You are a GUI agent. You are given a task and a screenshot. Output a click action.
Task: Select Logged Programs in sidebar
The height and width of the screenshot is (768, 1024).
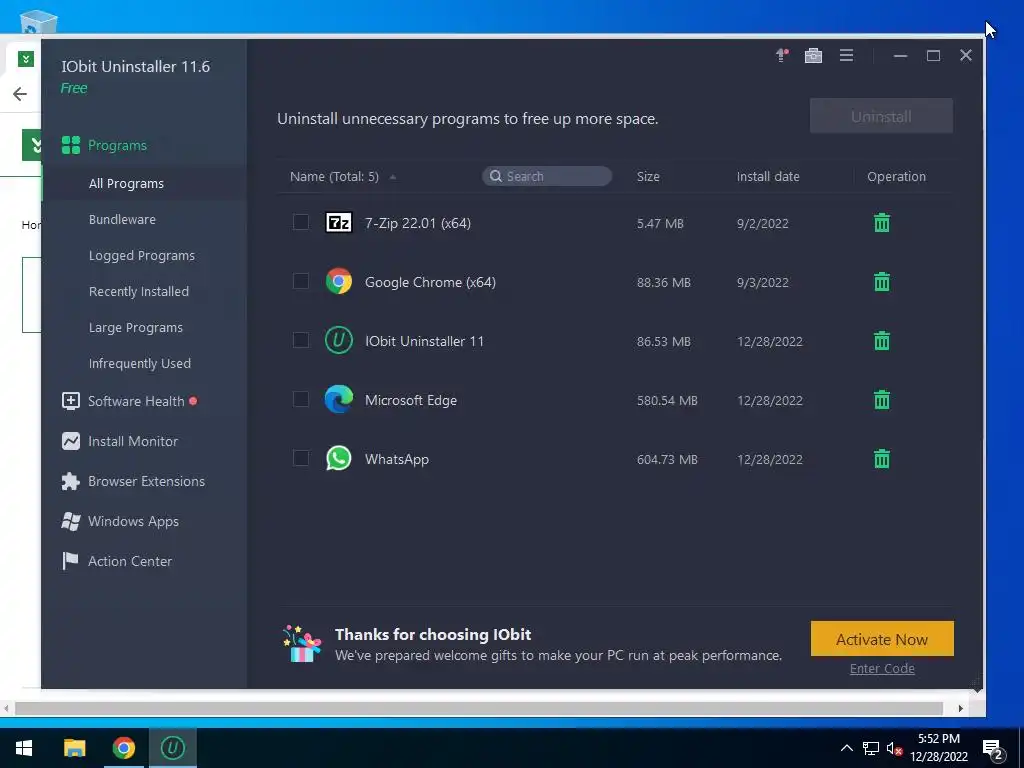pos(142,255)
